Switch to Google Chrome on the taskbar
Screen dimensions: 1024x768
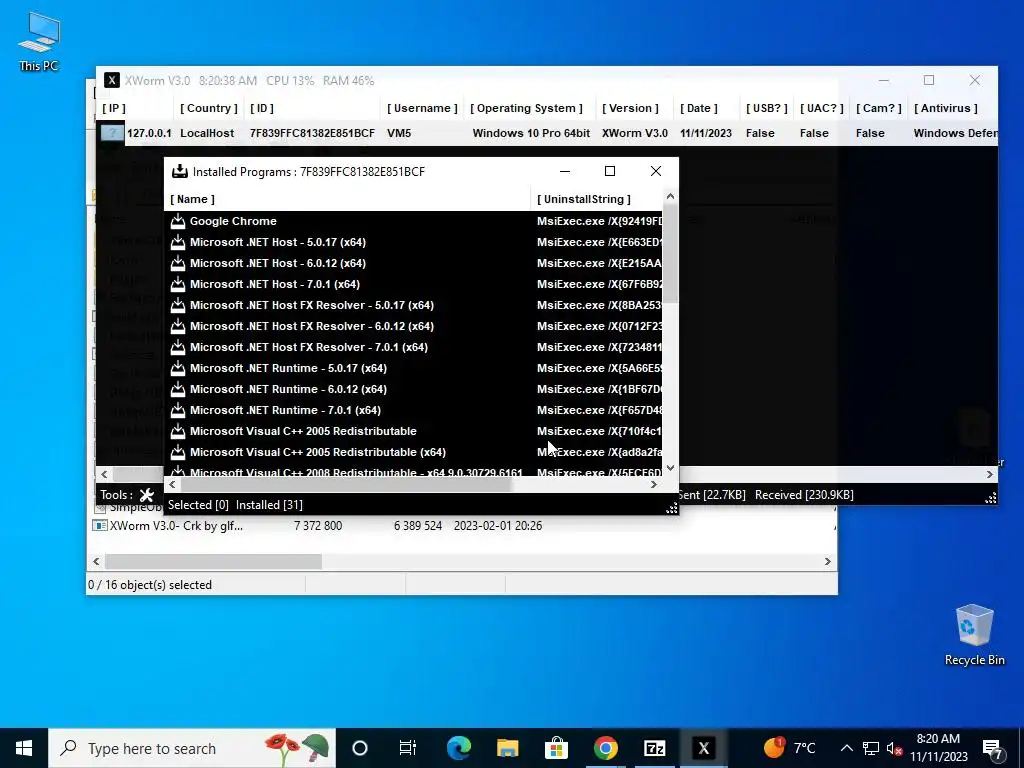click(x=605, y=748)
